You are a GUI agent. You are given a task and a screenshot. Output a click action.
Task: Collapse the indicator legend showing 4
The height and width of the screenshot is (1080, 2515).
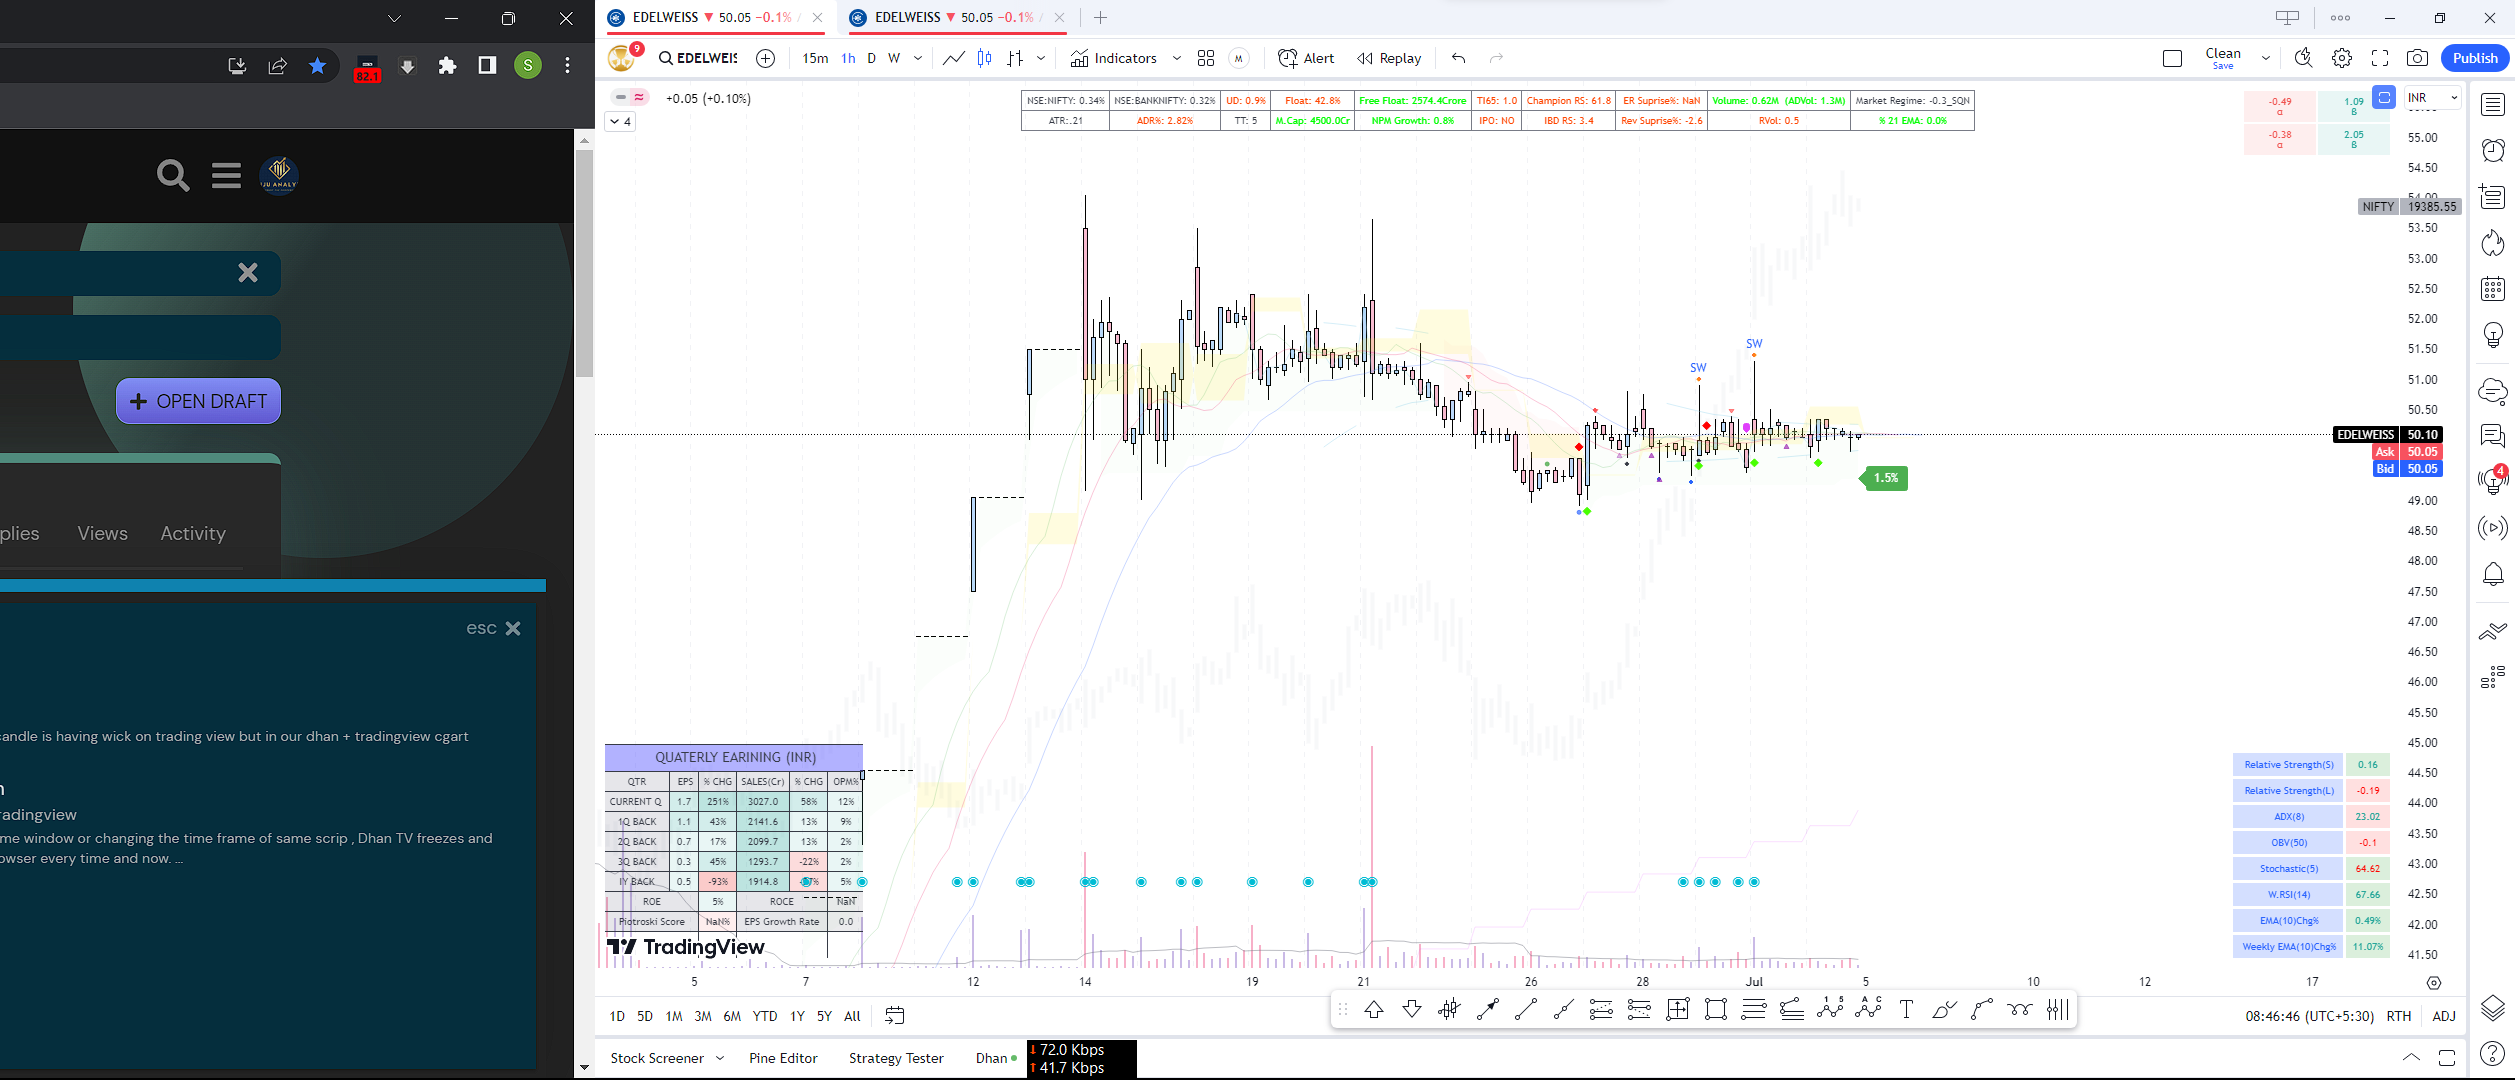[x=621, y=122]
